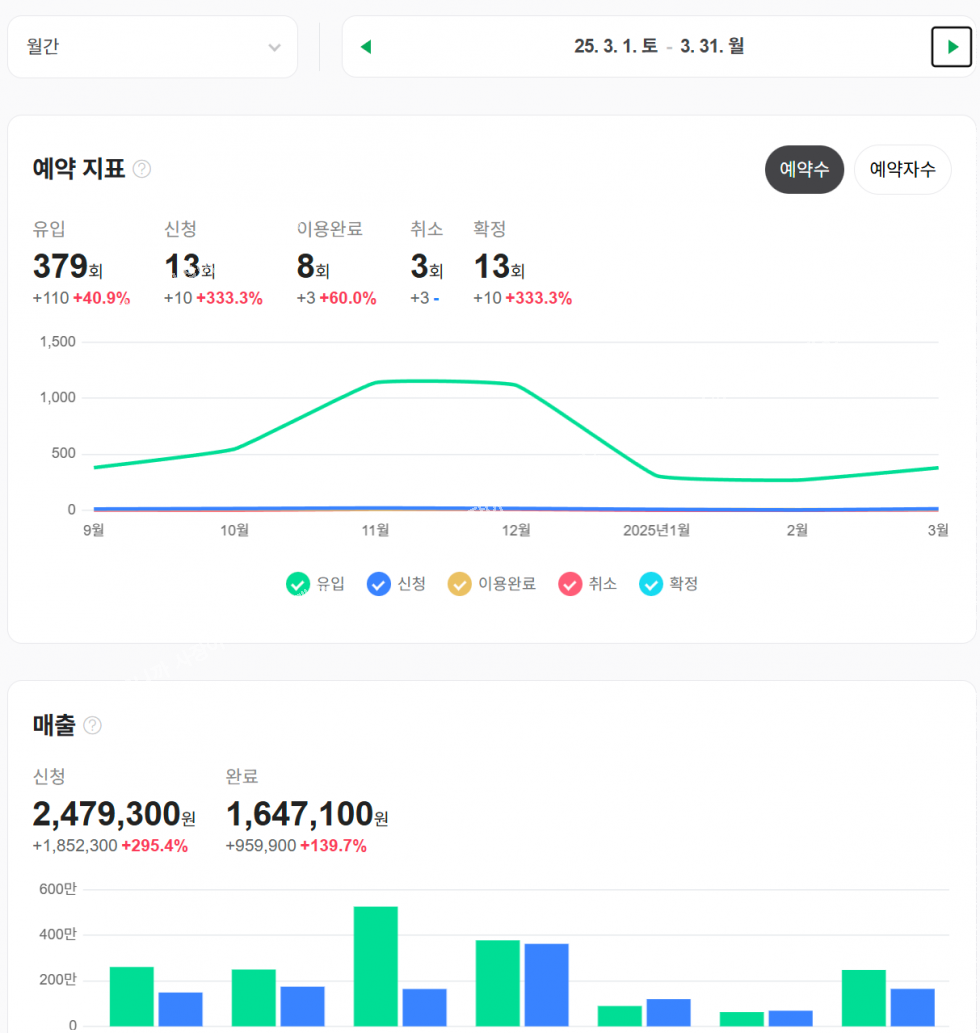The image size is (980, 1033).
Task: Advance to next month with right arrow
Action: pos(951,47)
